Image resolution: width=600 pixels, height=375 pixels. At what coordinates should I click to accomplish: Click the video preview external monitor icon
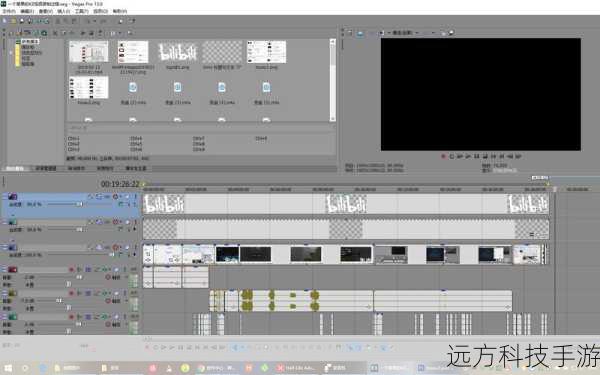(360, 33)
